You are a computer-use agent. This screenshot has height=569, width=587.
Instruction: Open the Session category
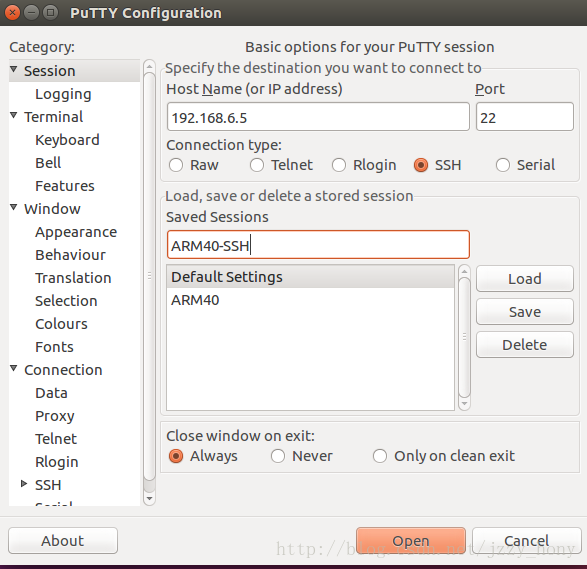click(x=49, y=71)
